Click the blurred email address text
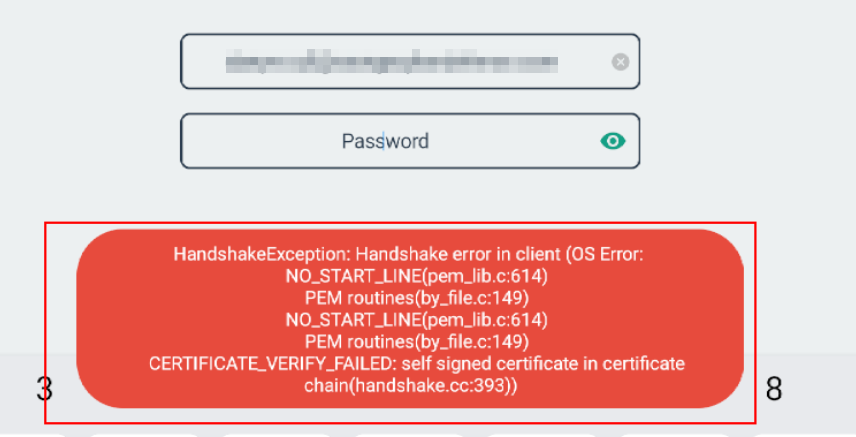Screen dimensions: 856x437 pyautogui.click(x=390, y=62)
